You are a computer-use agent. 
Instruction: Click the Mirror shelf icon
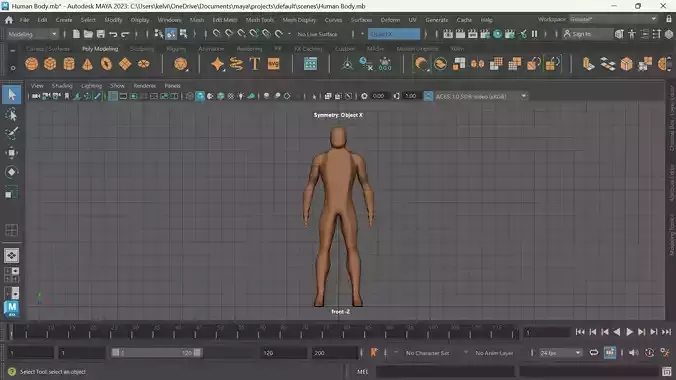[477, 64]
